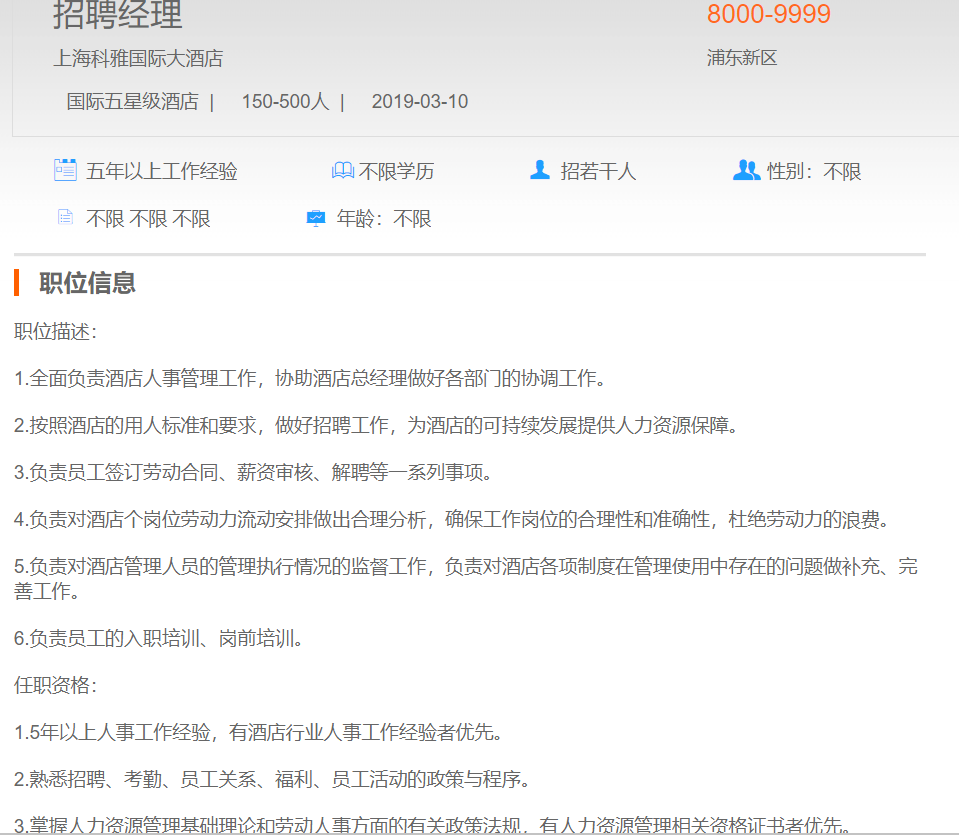The width and height of the screenshot is (959, 837).
Task: Click the document icon beside 不限 不限 不限
Action: 65,218
